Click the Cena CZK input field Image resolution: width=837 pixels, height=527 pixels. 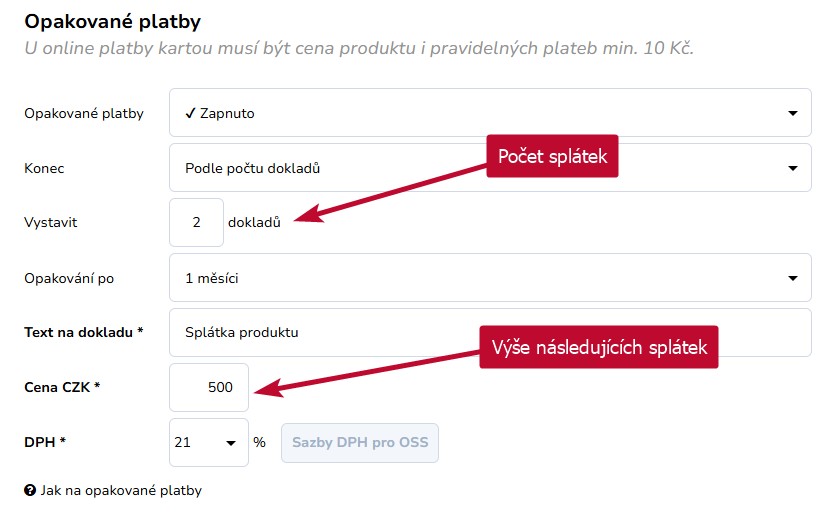tap(209, 387)
